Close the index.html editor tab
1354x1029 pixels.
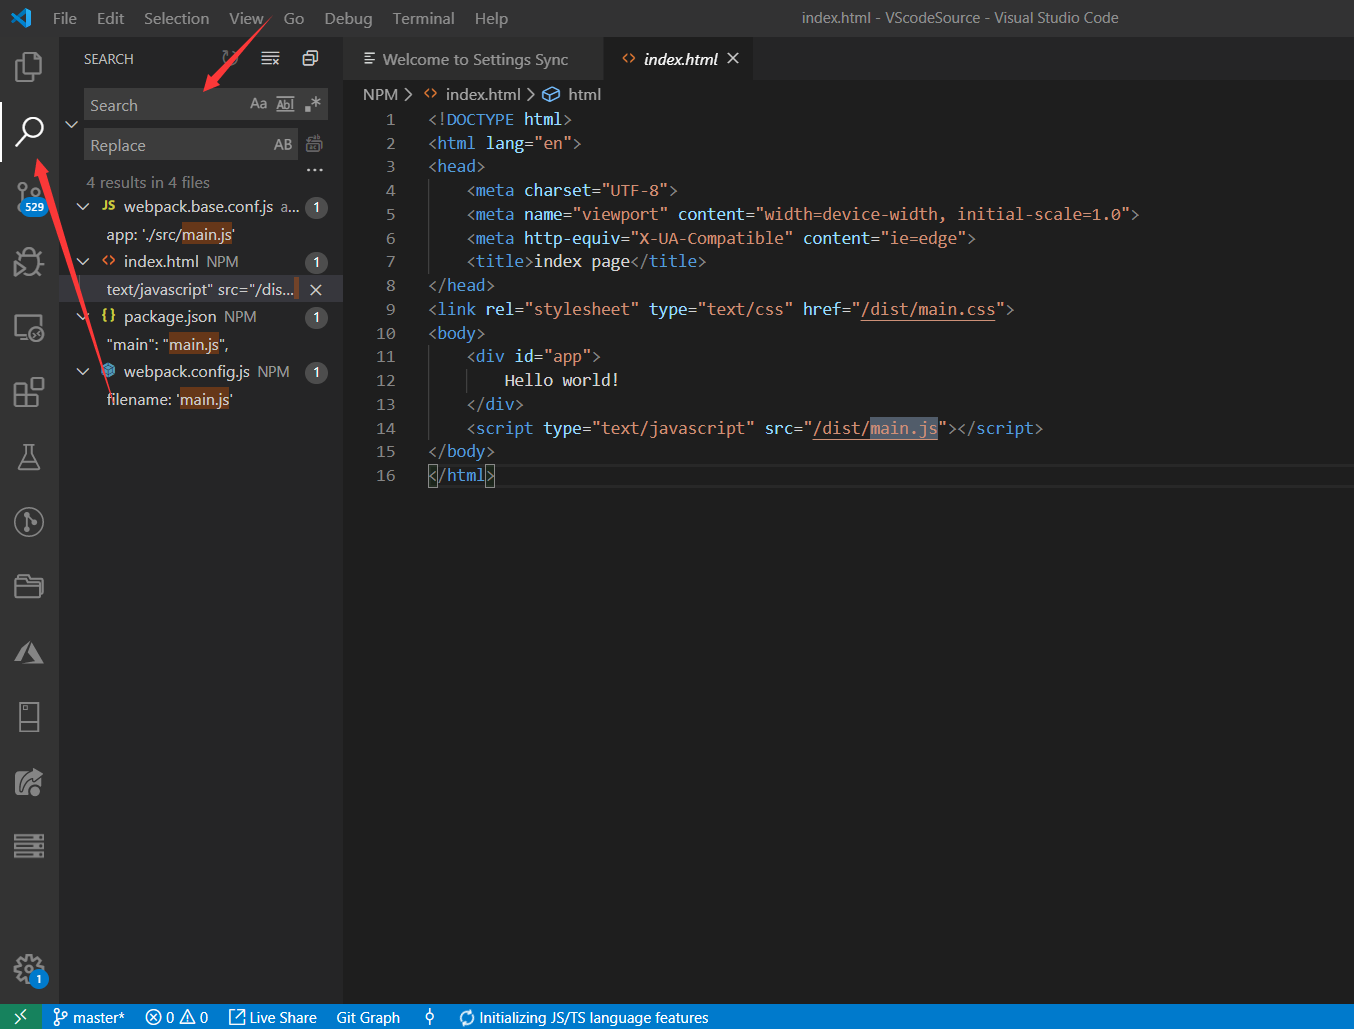pyautogui.click(x=733, y=58)
